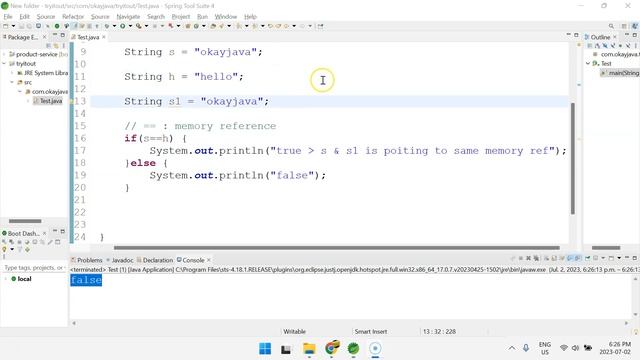
Task: Click the Open Type toolbar icon
Action: pyautogui.click(x=213, y=26)
